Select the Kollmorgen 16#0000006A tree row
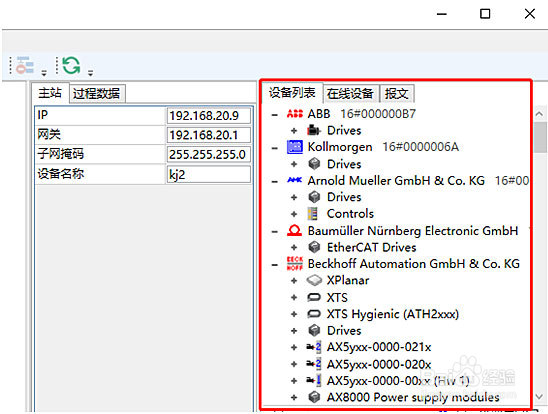This screenshot has width=548, height=414. tap(383, 147)
